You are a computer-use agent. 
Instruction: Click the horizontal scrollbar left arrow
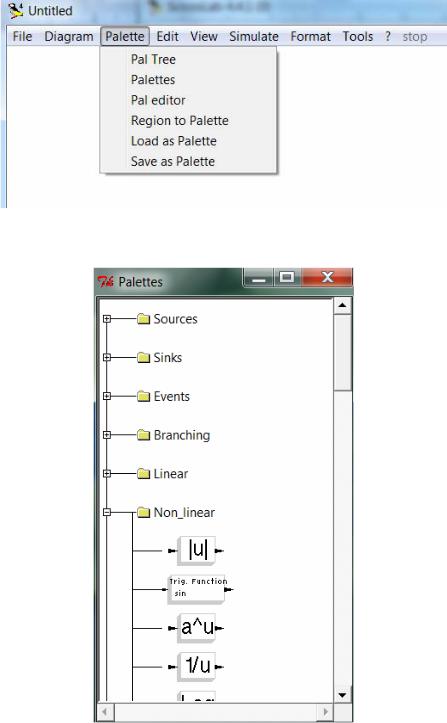coord(105,712)
